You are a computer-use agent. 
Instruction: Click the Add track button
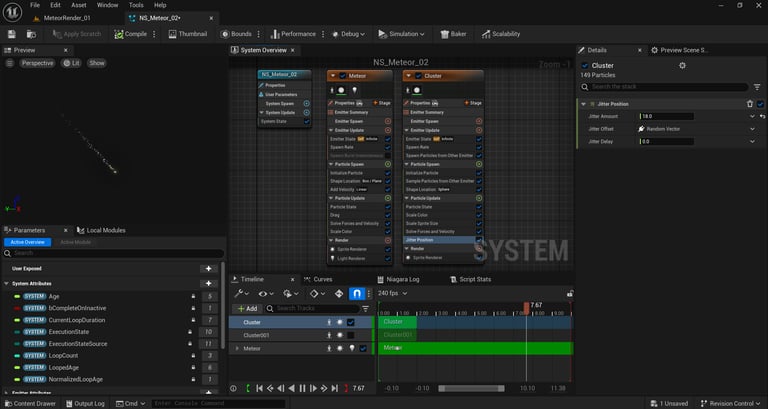[x=246, y=308]
